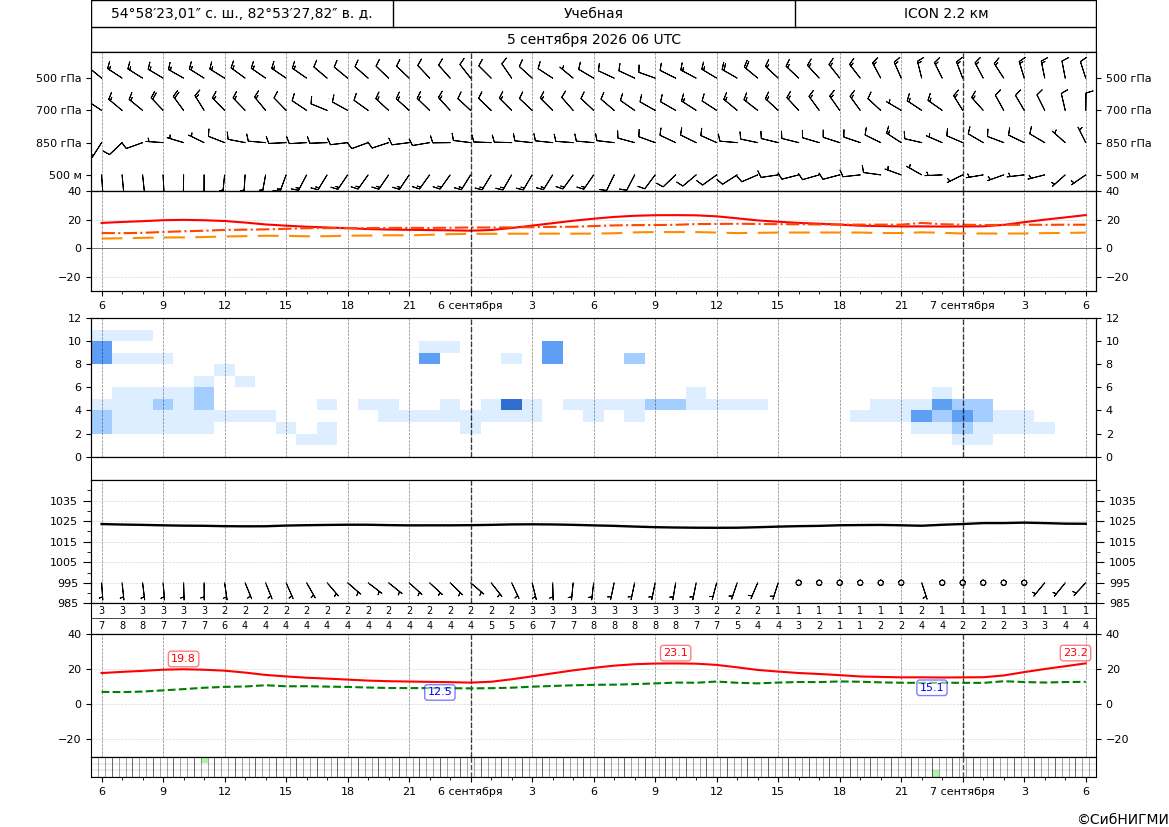Image resolution: width=1169 pixels, height=827 pixels.
Task: Click the right 850 гПа level label
Action: (1128, 143)
